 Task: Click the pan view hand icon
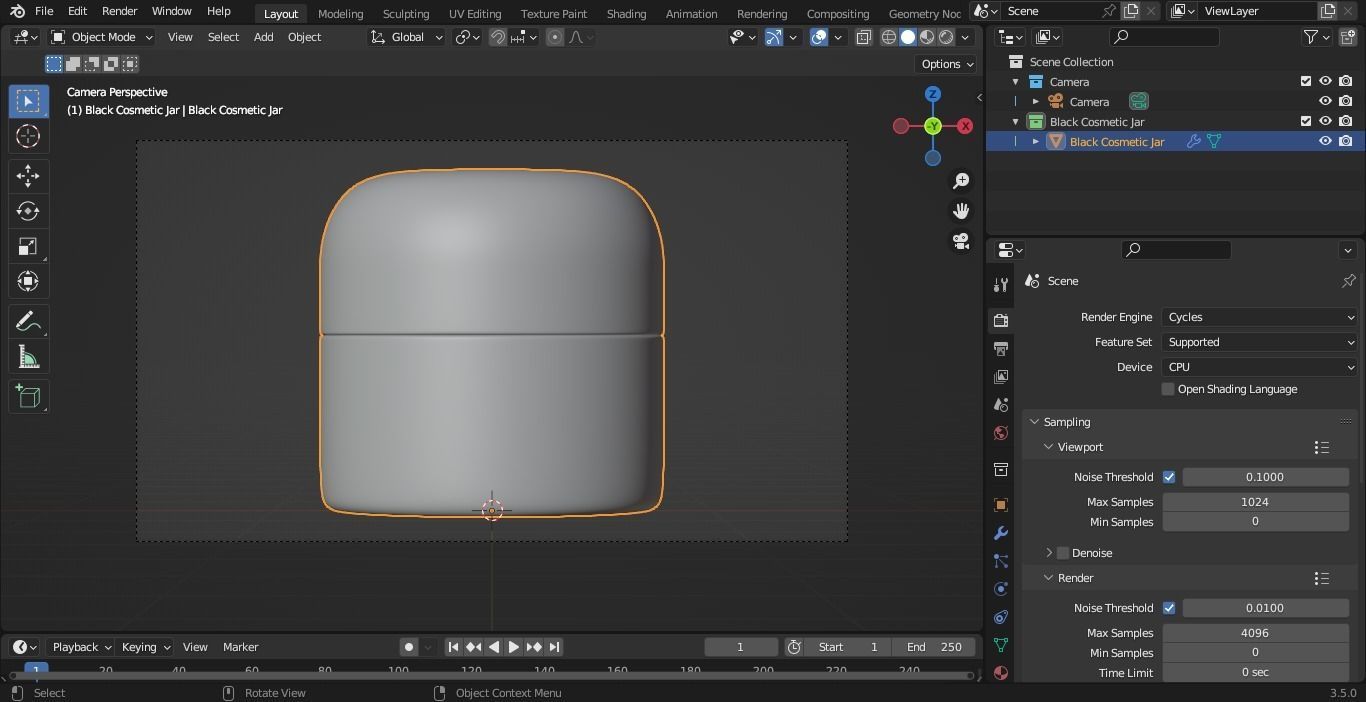click(x=961, y=211)
